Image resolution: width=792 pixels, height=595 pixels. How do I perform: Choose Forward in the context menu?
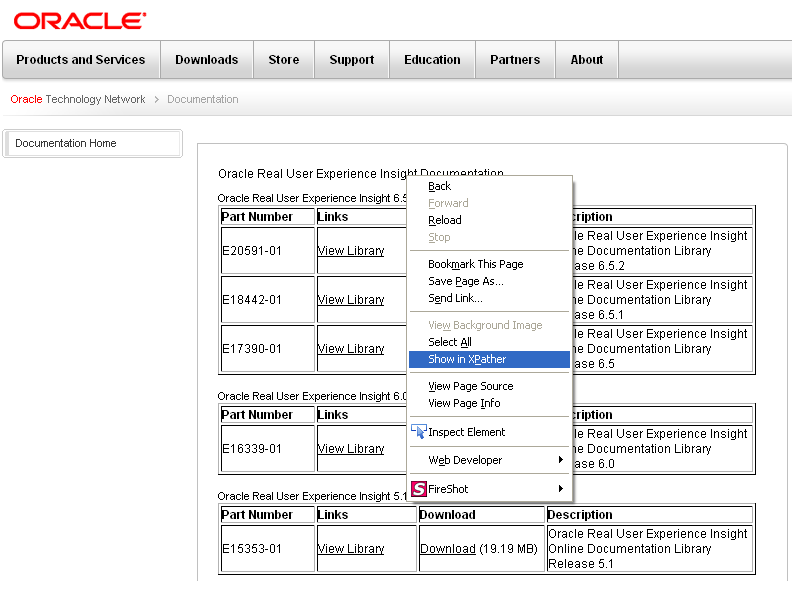tap(489, 203)
